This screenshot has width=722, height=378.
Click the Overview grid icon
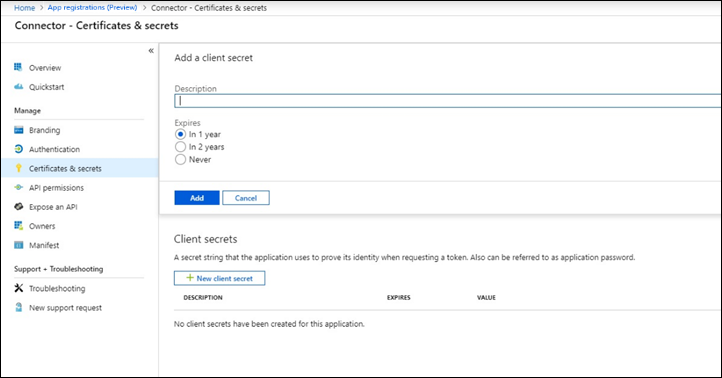coord(18,67)
